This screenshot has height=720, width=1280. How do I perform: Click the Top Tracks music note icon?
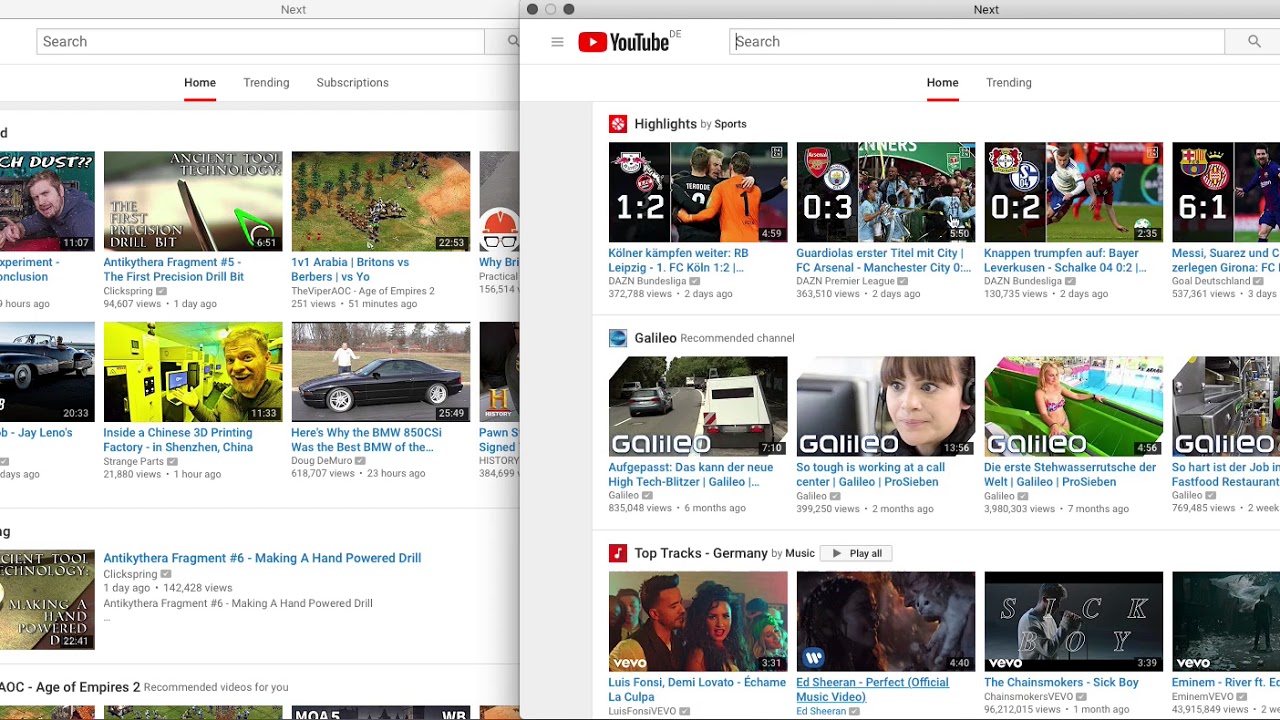(x=618, y=553)
